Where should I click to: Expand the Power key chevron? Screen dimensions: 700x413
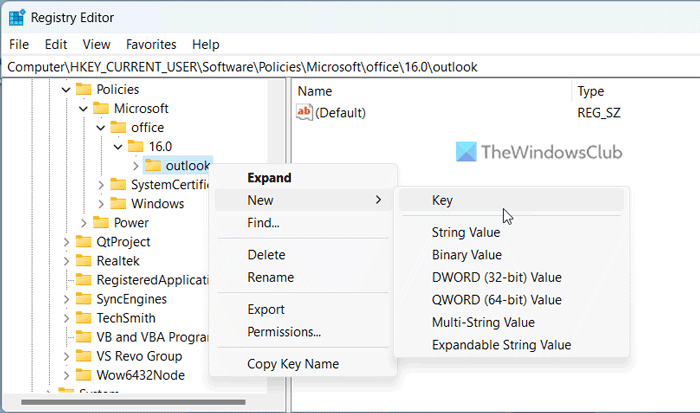click(83, 222)
